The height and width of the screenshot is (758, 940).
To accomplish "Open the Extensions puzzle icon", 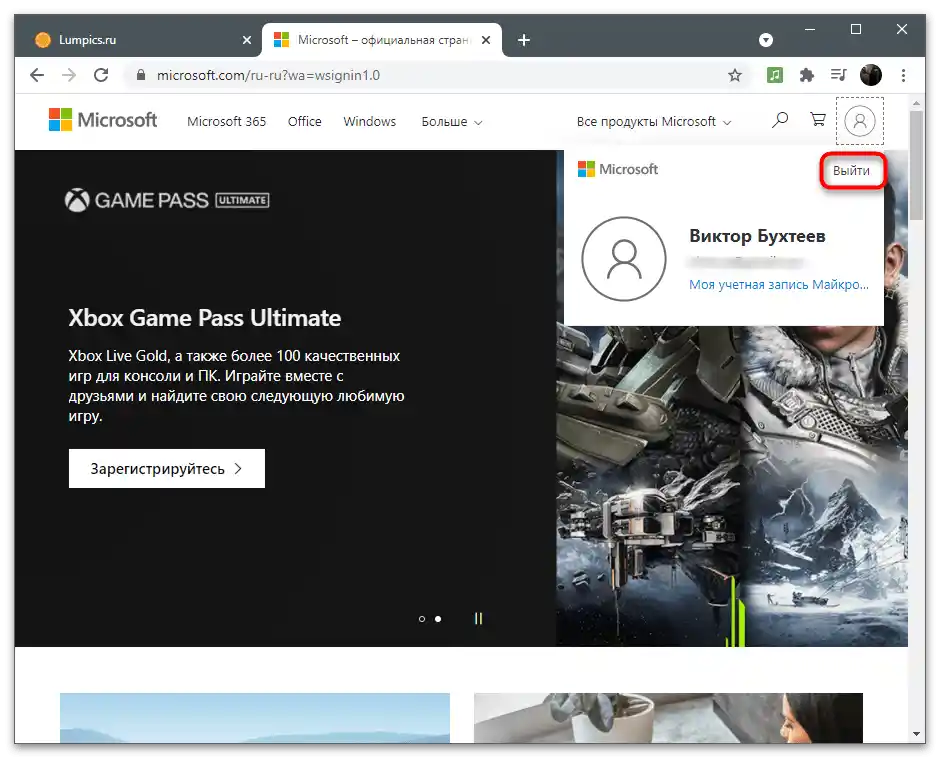I will coord(807,75).
